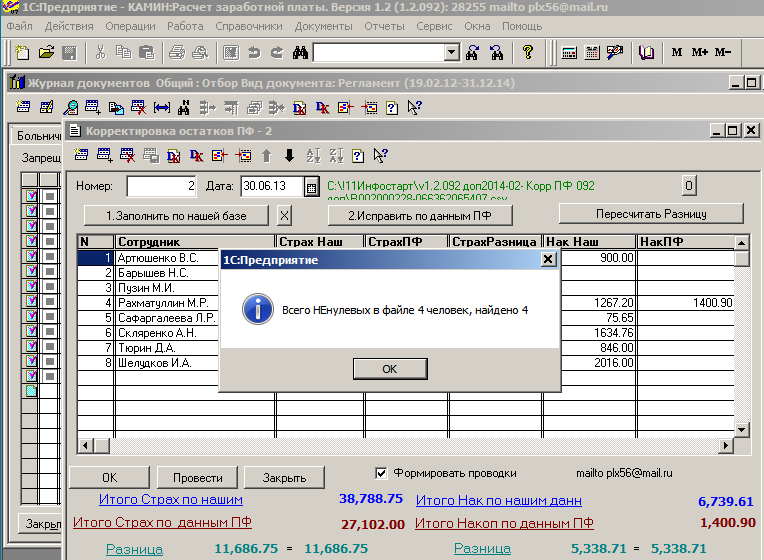The image size is (764, 560).
Task: Open the Операции menu
Action: pyautogui.click(x=131, y=26)
